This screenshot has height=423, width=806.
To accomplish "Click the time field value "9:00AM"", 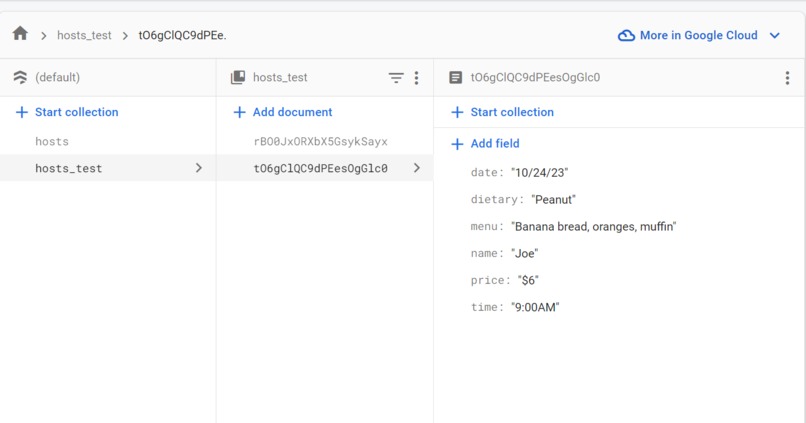I will (535, 307).
